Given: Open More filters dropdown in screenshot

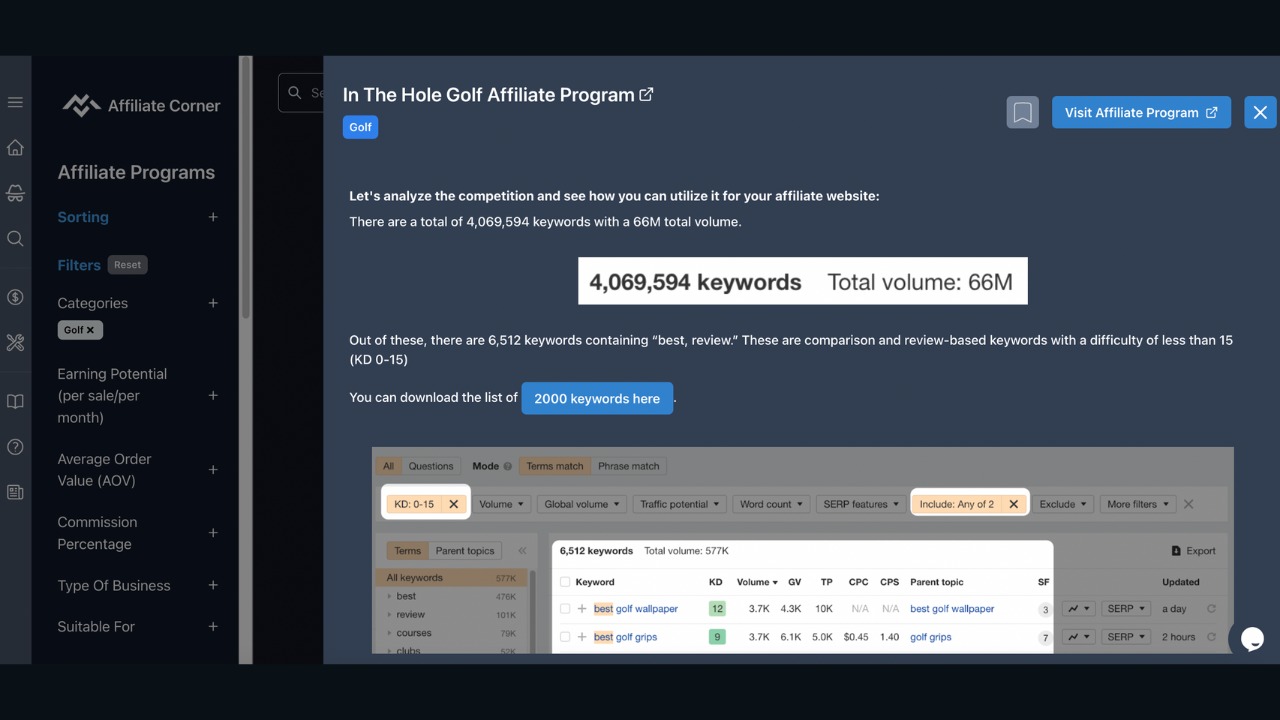Looking at the screenshot, I should [x=1137, y=504].
